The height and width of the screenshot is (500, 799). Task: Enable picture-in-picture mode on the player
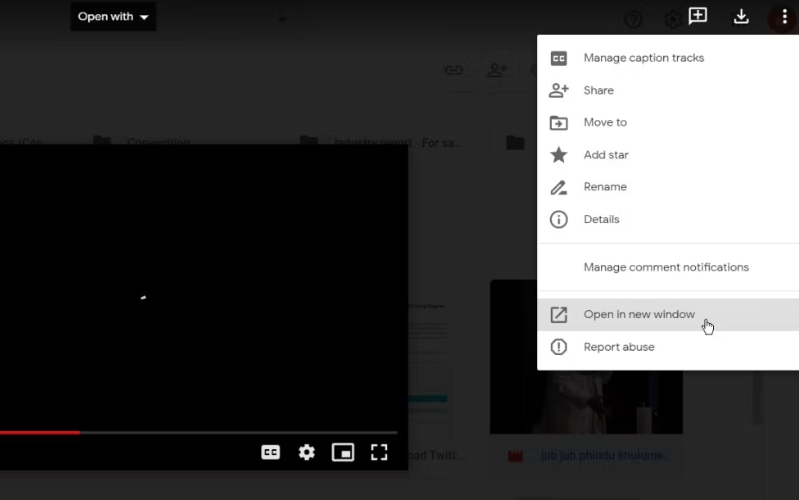[343, 452]
